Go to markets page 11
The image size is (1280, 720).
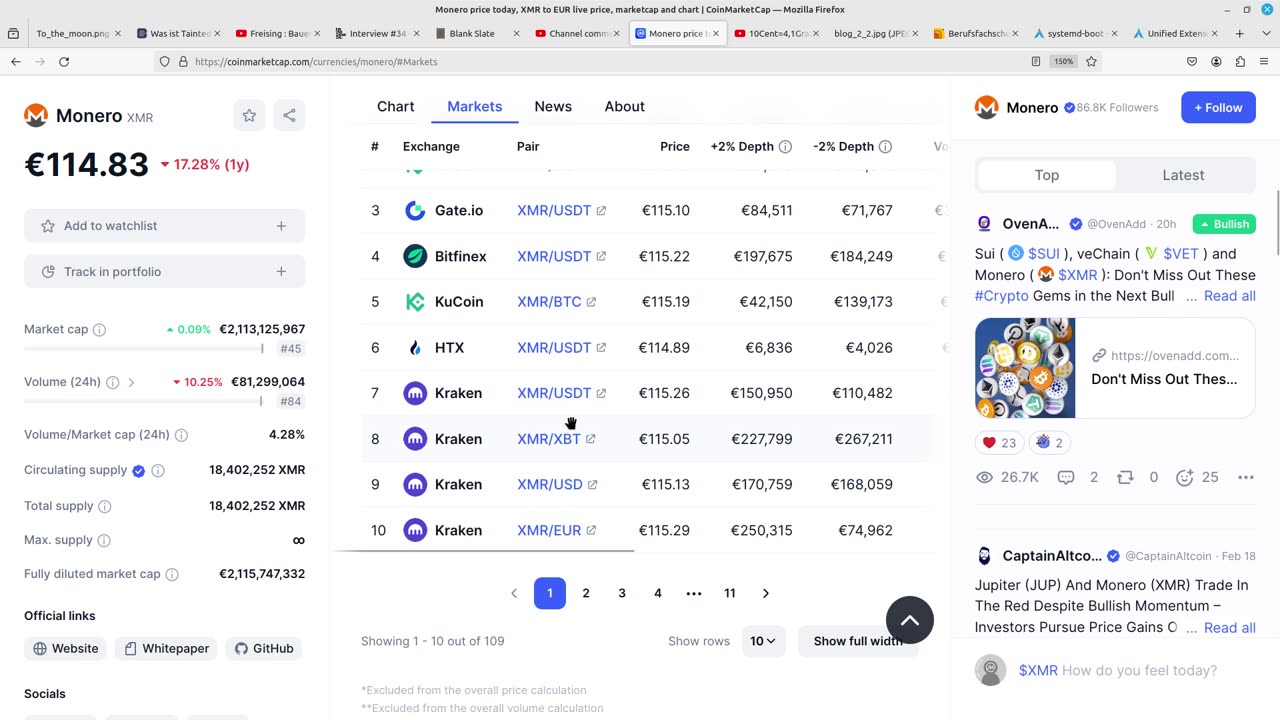(730, 593)
